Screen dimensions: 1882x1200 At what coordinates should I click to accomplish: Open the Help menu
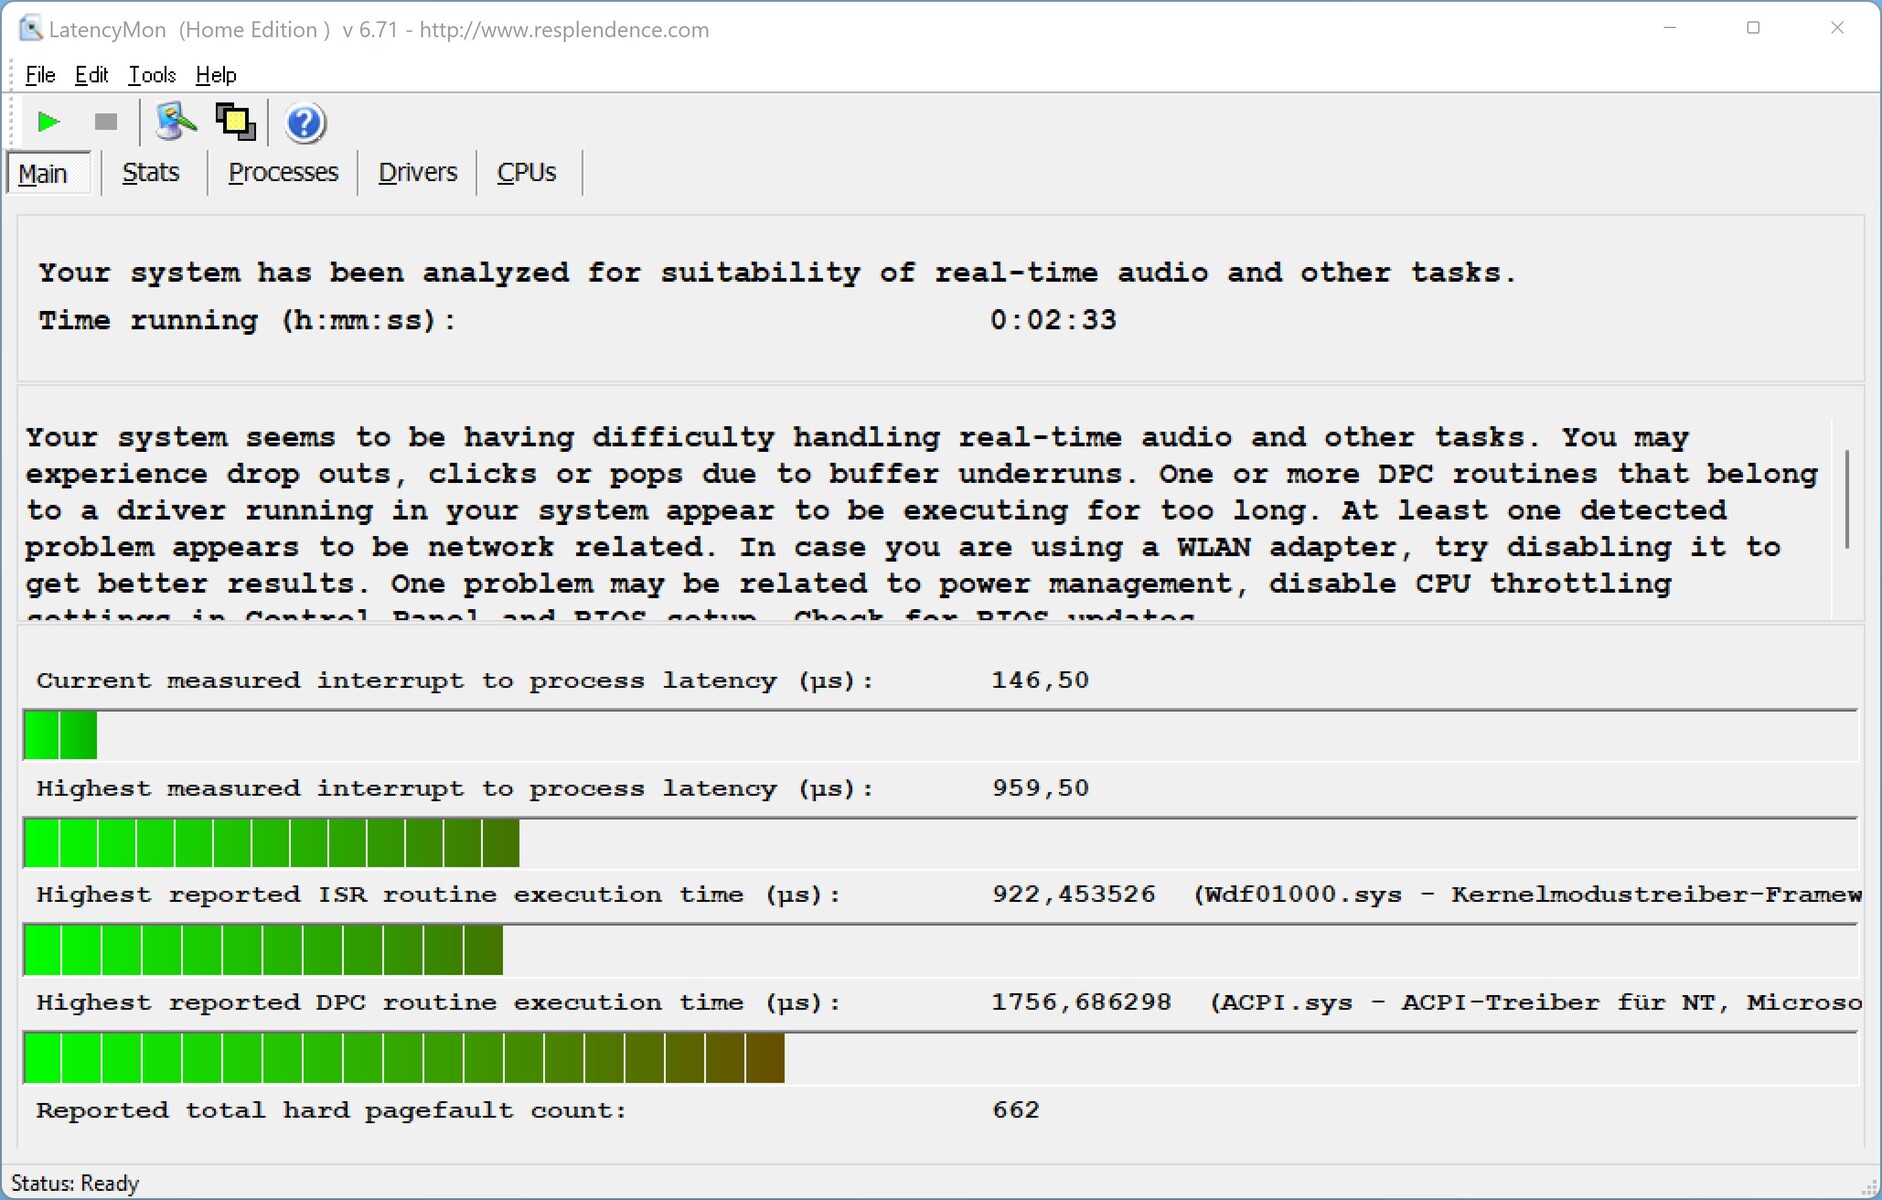[x=216, y=75]
